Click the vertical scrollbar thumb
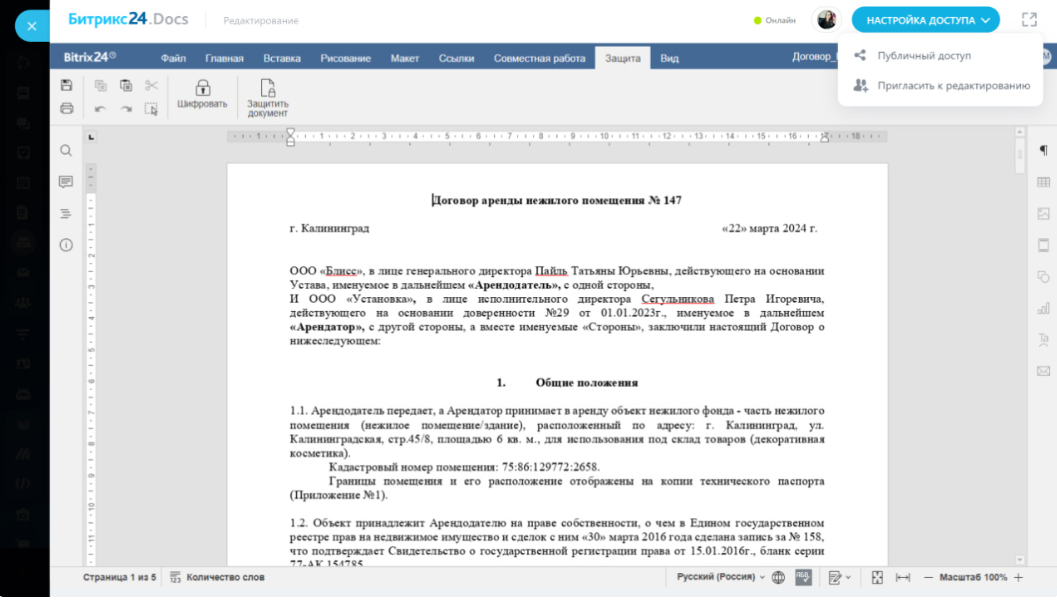This screenshot has width=1057, height=601. point(1019,154)
